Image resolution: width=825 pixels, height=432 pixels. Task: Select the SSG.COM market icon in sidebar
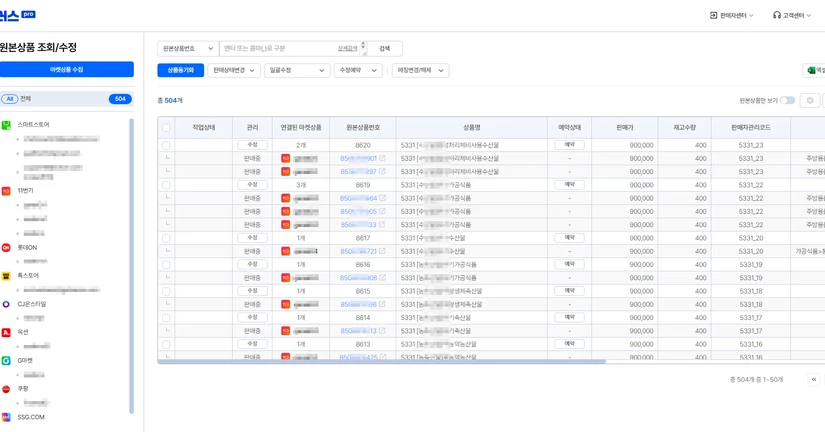pos(6,417)
